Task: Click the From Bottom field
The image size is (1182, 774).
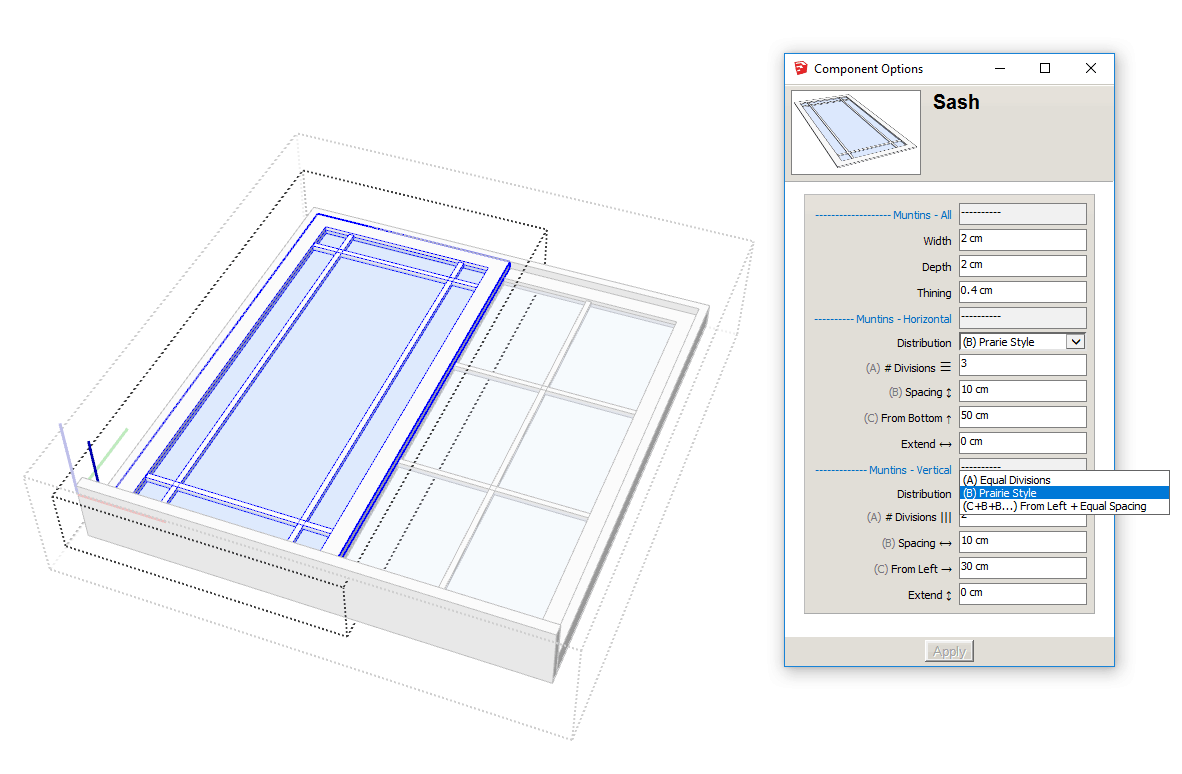Action: pos(1022,416)
